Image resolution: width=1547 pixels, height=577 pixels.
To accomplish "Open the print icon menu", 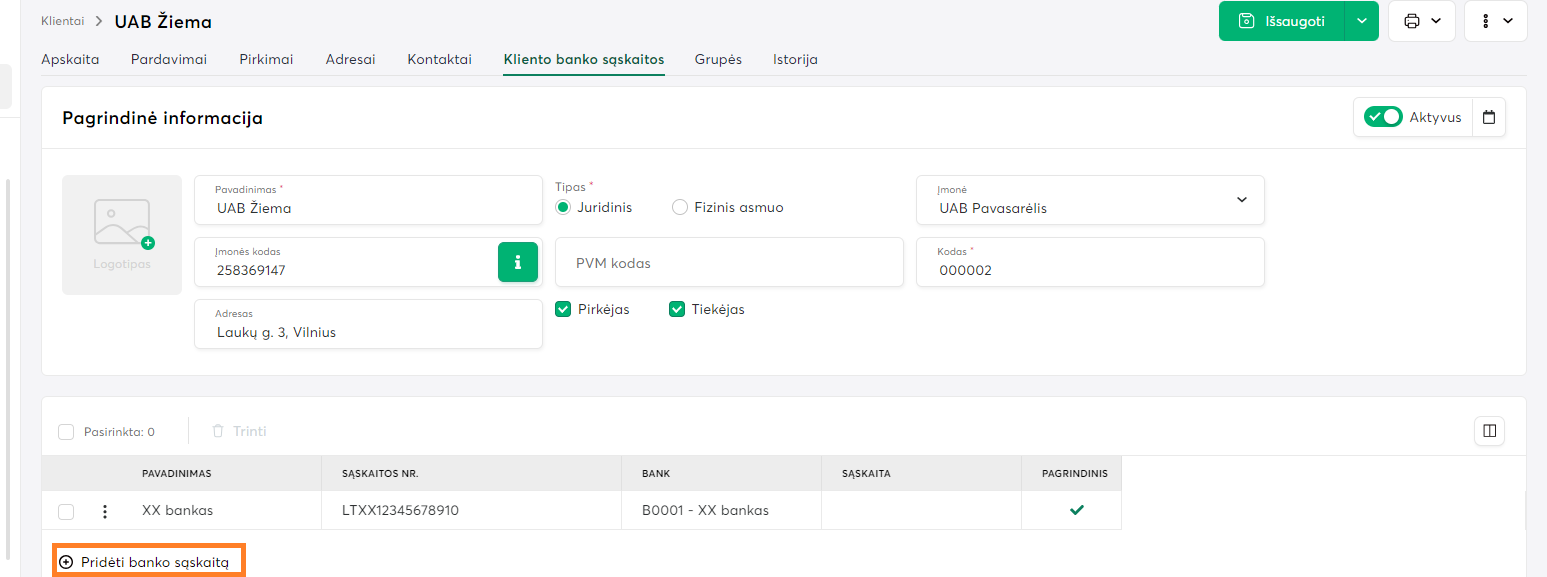I will (x=1421, y=21).
